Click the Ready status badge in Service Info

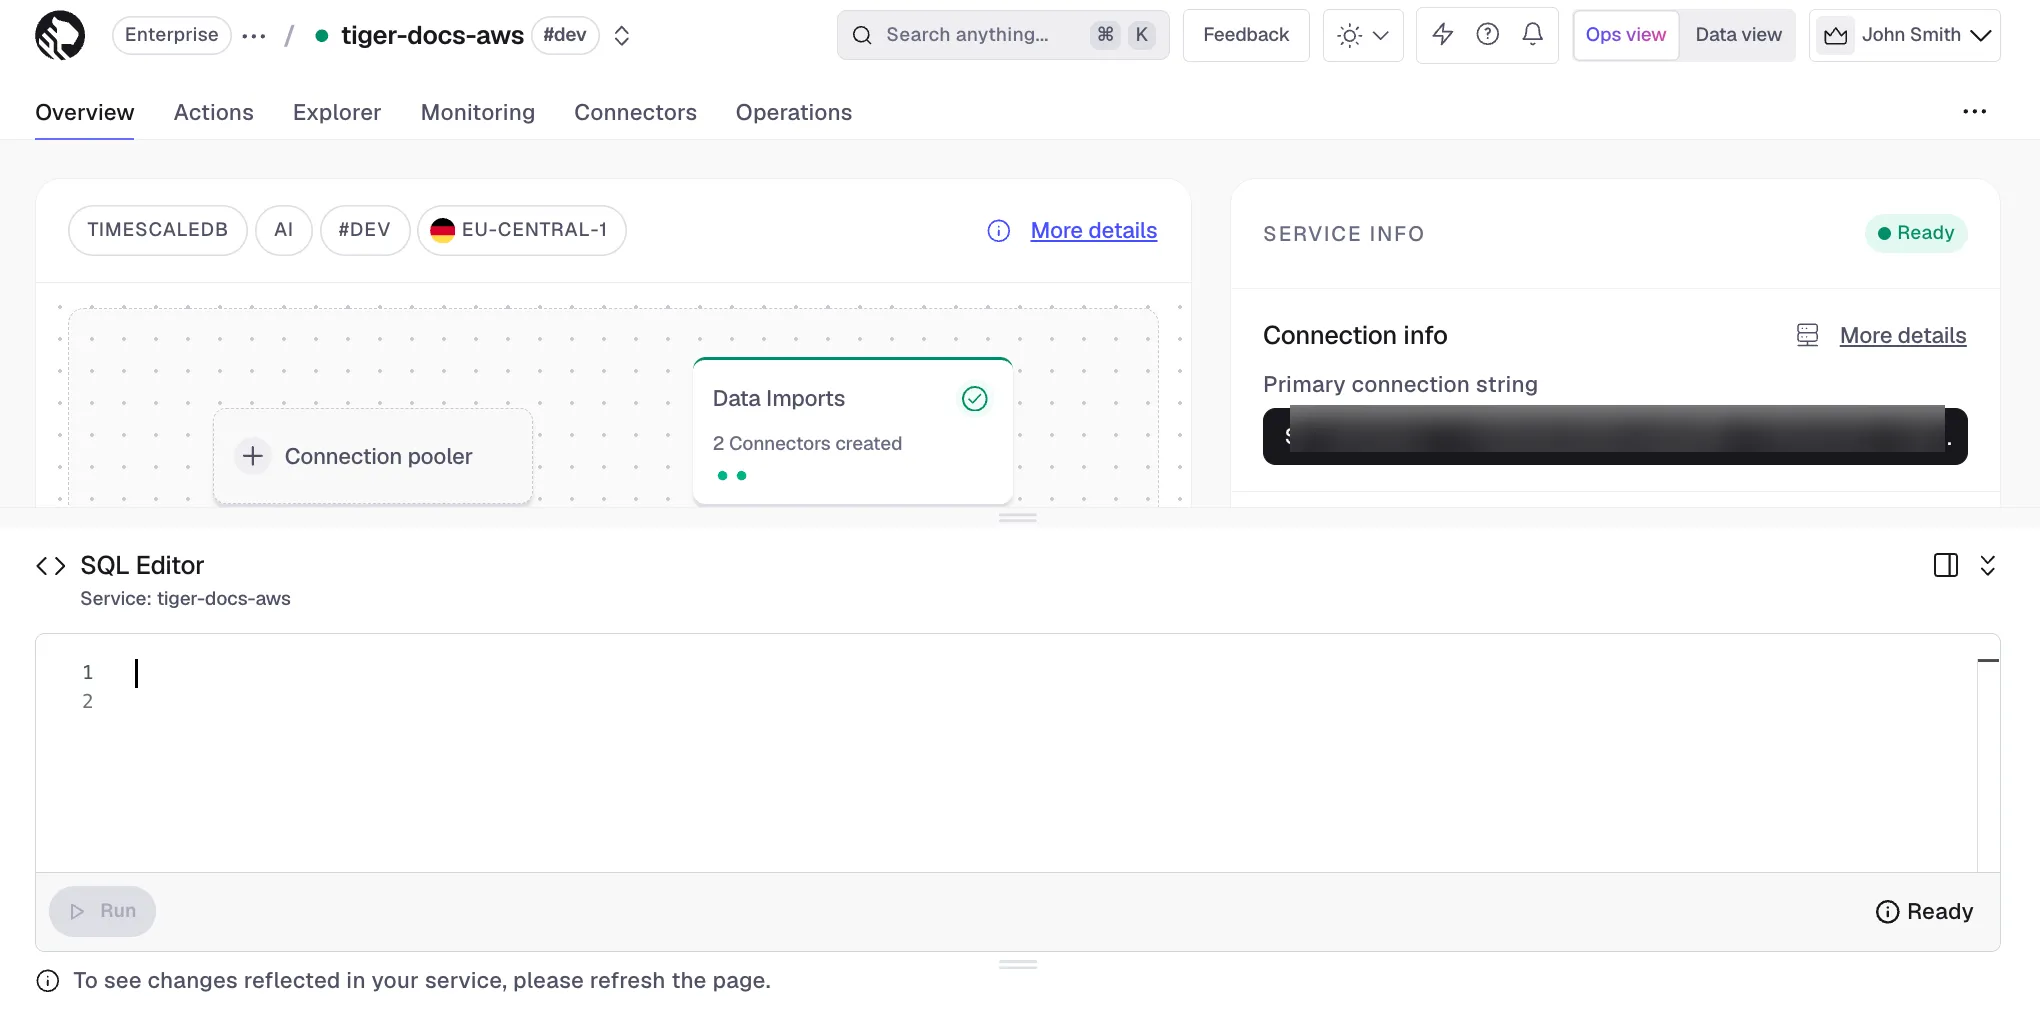pos(1916,233)
